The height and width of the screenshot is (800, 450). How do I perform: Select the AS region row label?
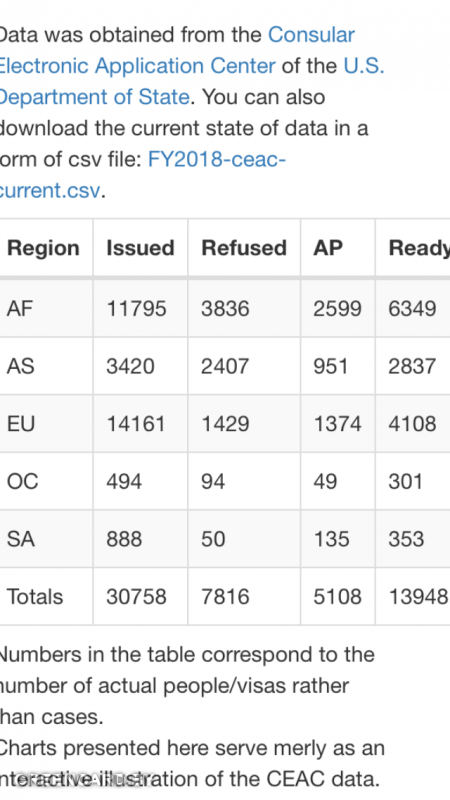point(20,366)
